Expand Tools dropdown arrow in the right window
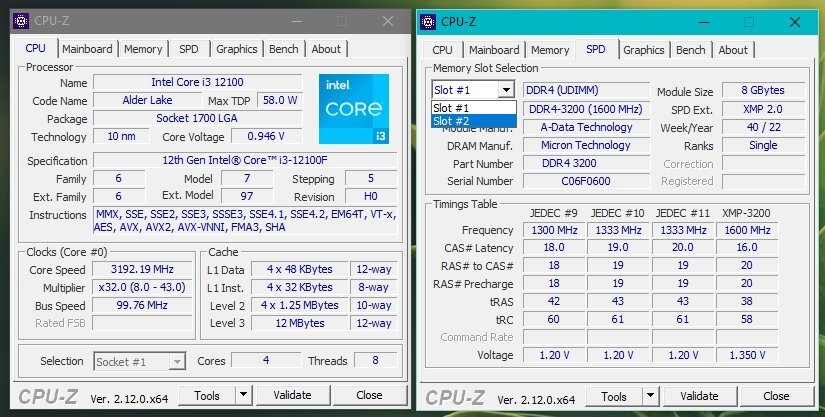825x417 pixels. pos(650,396)
